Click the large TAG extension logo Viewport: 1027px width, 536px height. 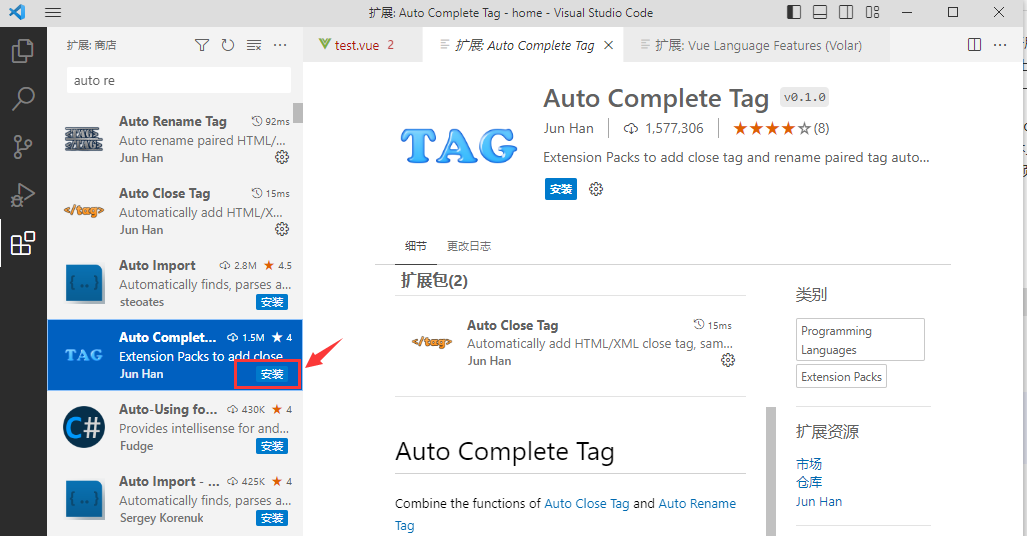point(458,145)
